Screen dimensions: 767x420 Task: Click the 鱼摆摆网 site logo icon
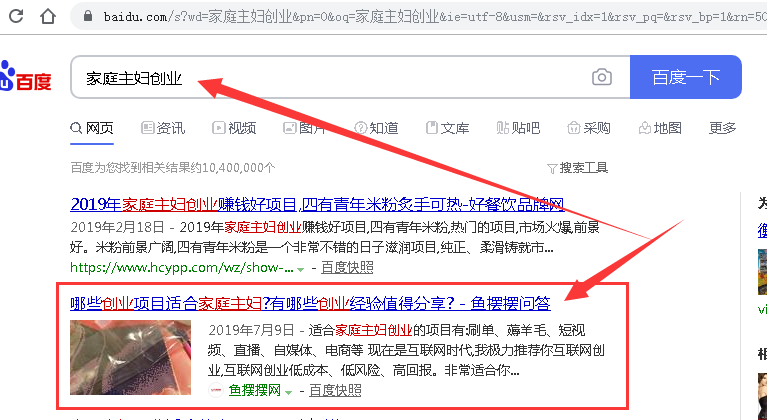click(216, 390)
